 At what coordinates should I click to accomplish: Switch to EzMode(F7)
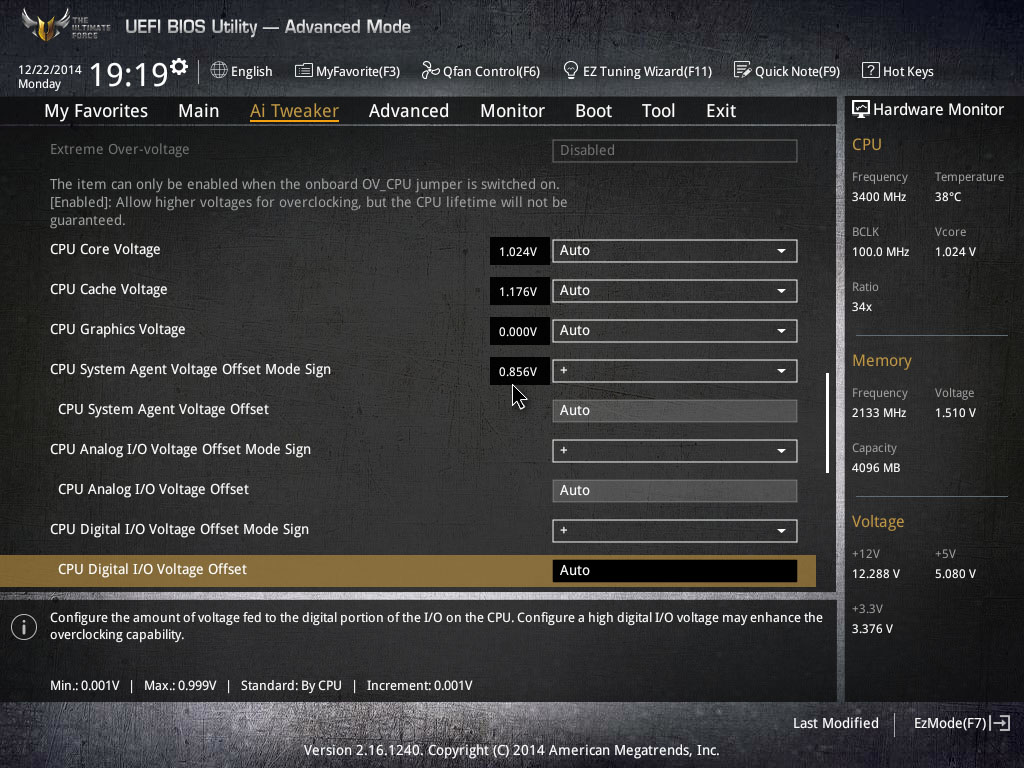click(x=961, y=723)
